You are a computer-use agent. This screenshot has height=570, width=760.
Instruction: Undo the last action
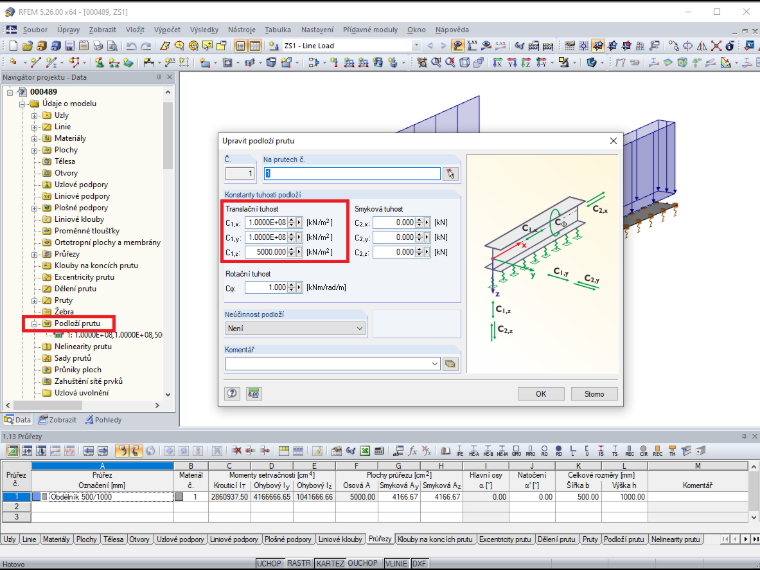click(131, 46)
